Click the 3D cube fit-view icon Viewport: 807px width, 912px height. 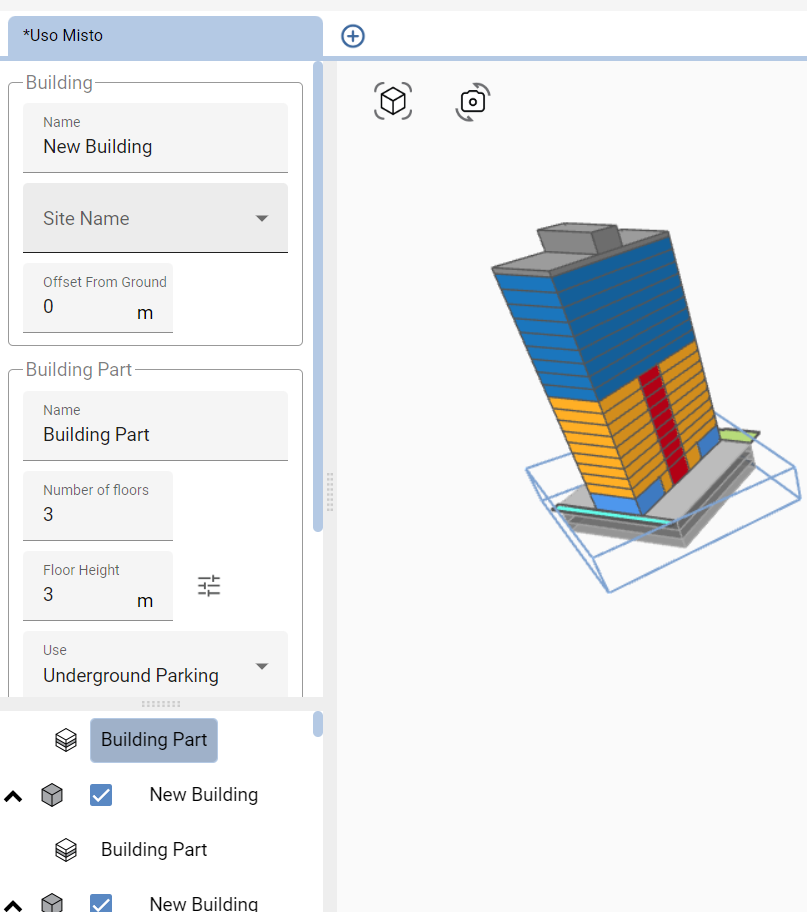pyautogui.click(x=393, y=101)
